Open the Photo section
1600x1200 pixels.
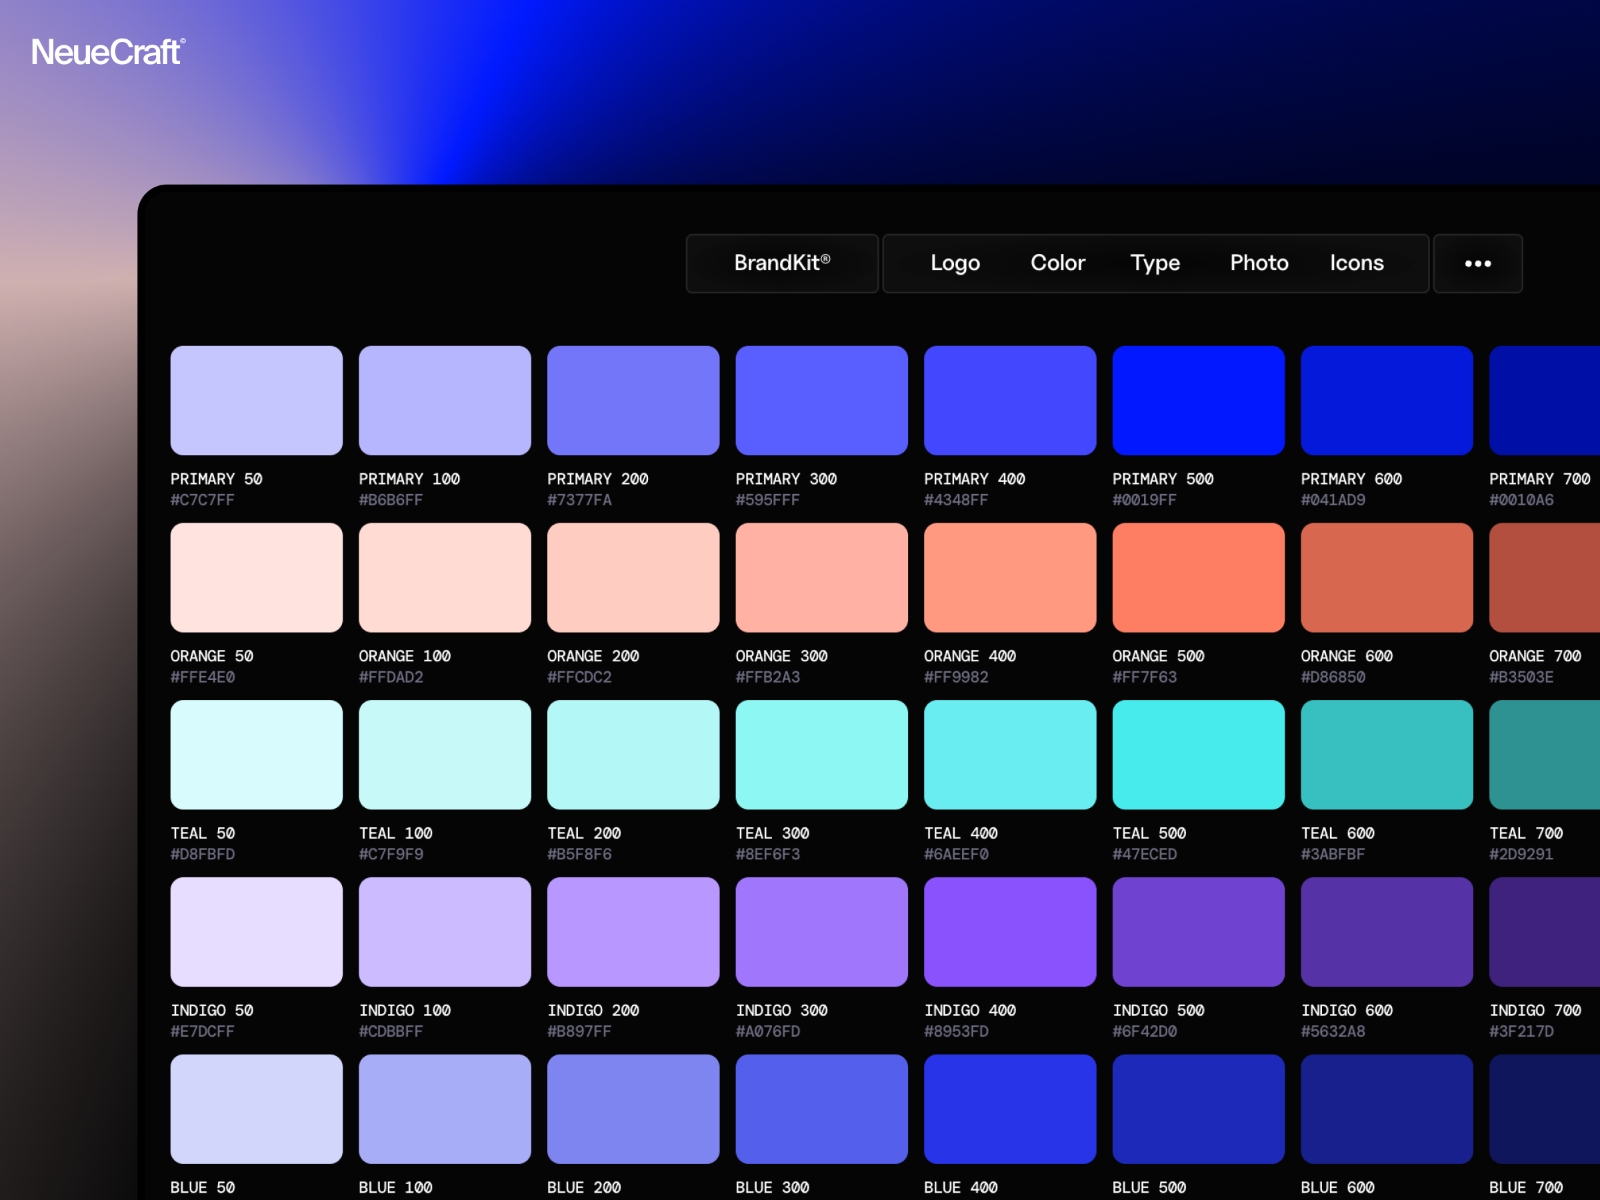pos(1258,263)
